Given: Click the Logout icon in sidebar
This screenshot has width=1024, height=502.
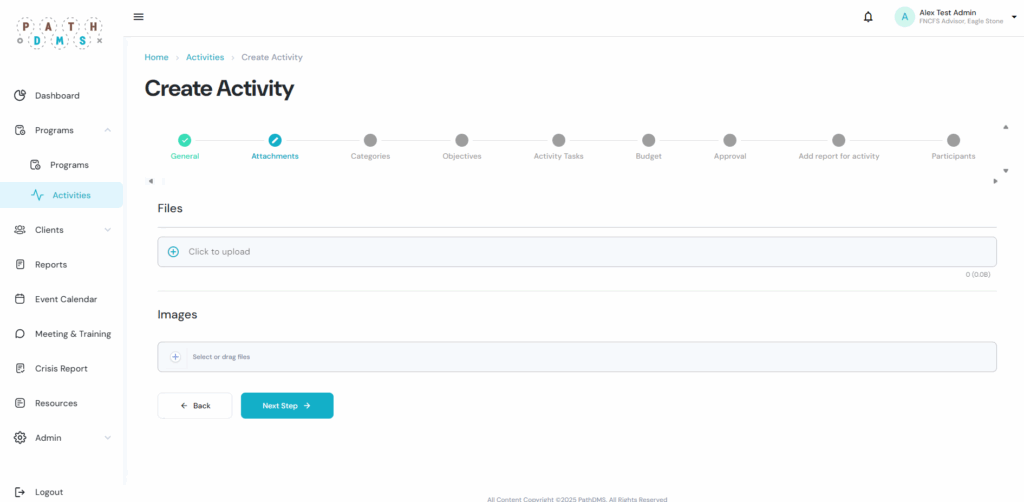Looking at the screenshot, I should (20, 492).
